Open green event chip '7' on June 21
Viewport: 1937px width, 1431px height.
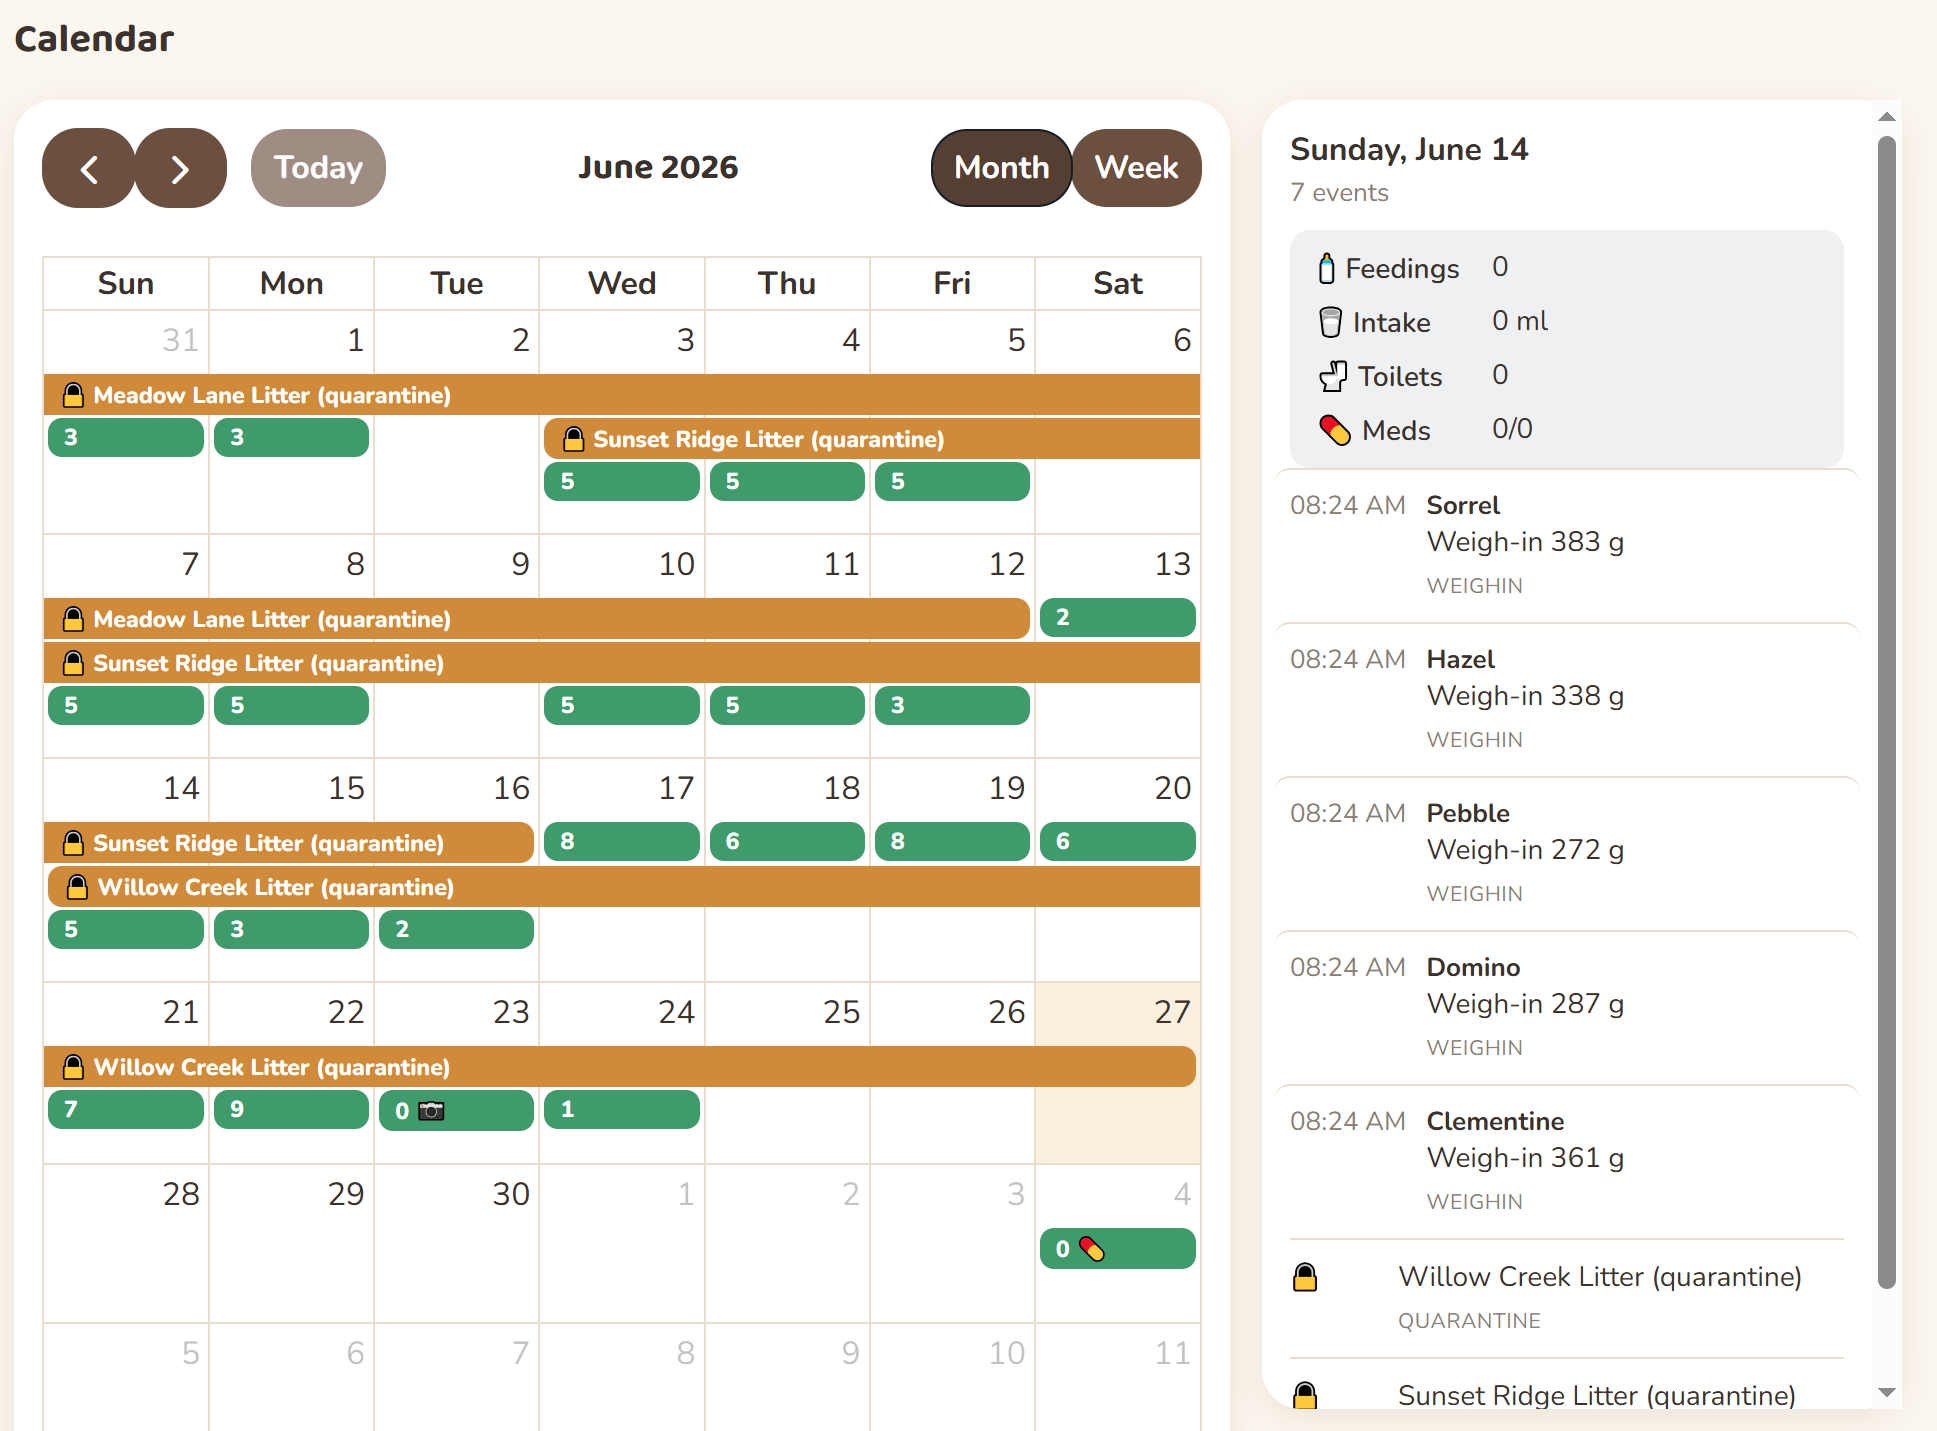pos(125,1110)
